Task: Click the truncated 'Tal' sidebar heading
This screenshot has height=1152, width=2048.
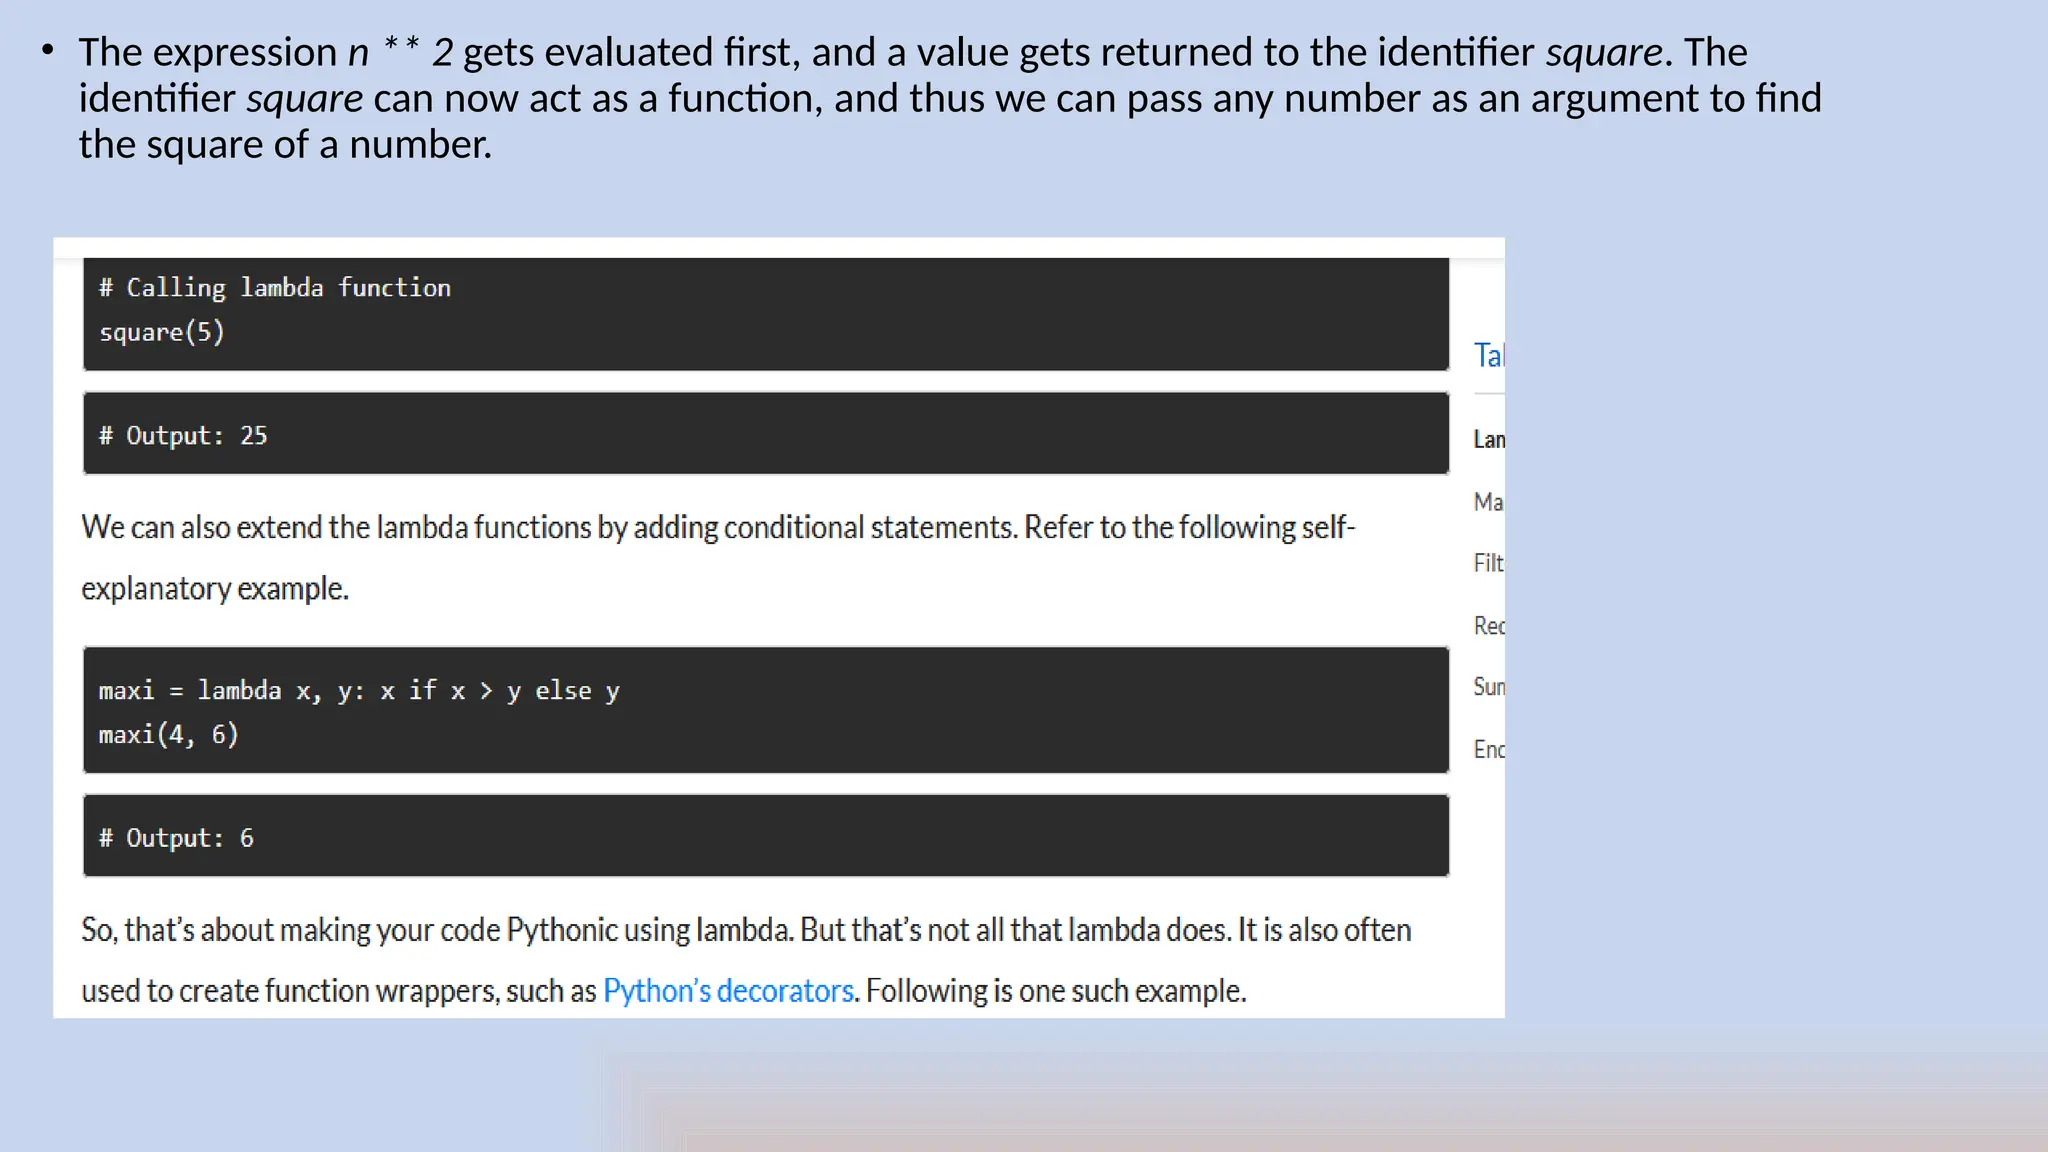Action: coord(1488,356)
